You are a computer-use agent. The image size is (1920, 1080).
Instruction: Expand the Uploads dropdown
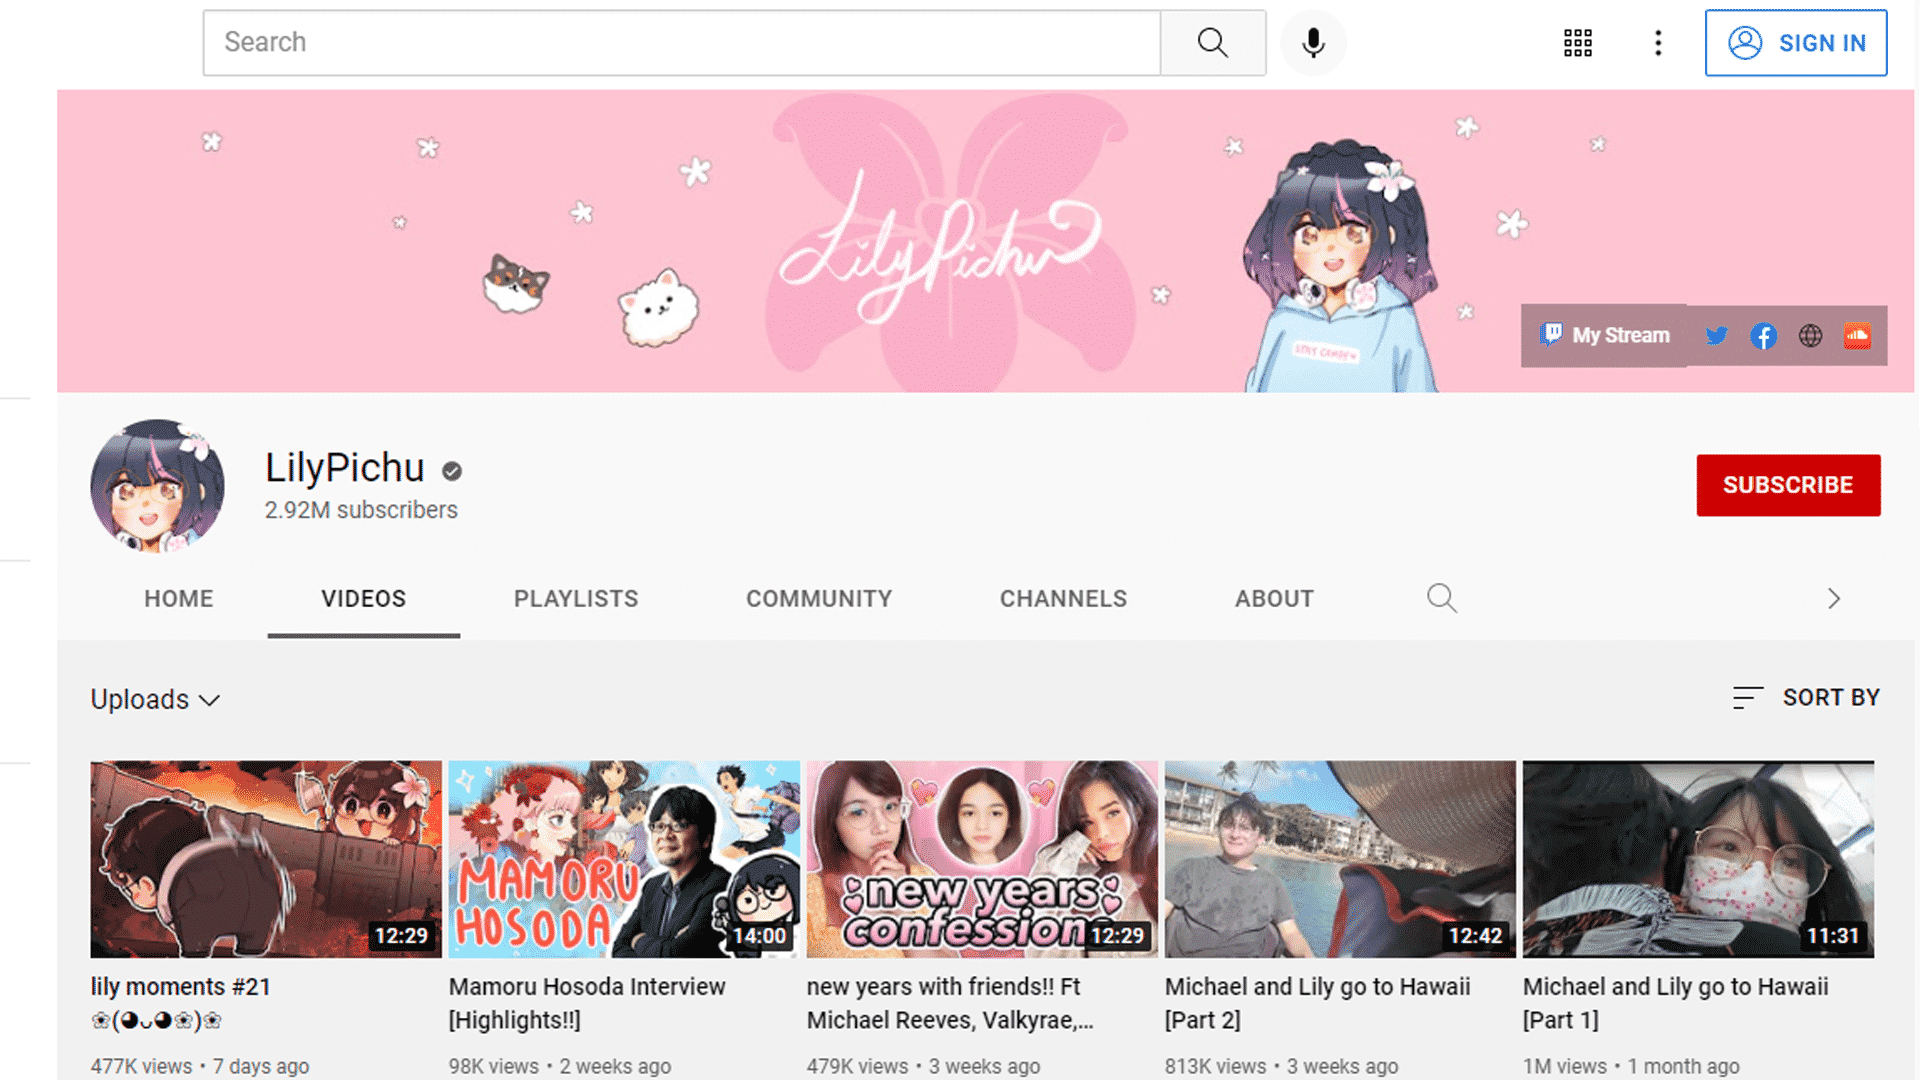(155, 699)
